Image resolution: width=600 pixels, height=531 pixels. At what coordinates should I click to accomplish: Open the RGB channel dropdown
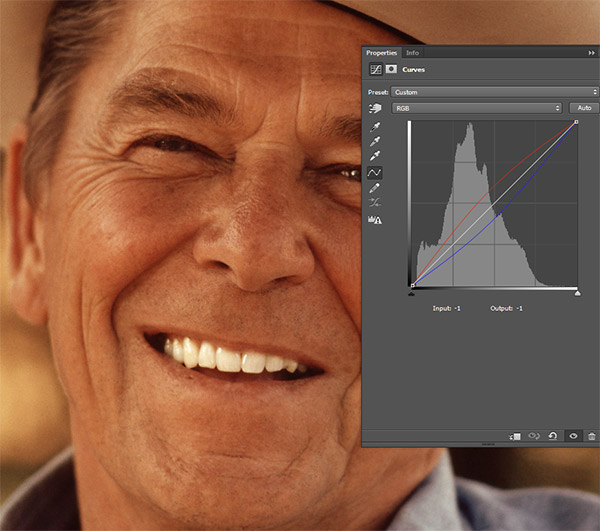tap(476, 108)
